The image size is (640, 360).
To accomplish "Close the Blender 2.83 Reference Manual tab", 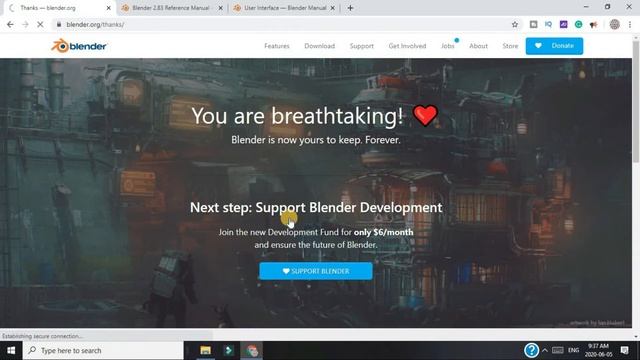I will [220, 8].
